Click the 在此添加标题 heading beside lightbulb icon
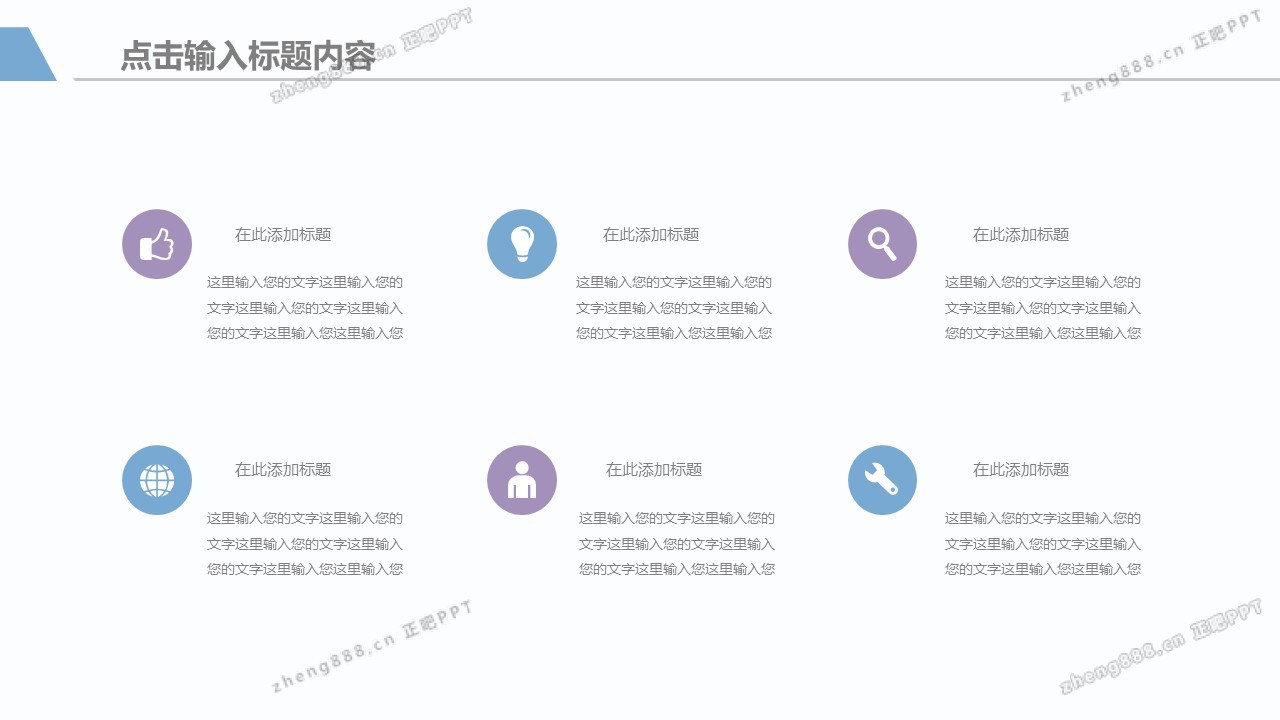This screenshot has width=1280, height=720. (x=651, y=235)
